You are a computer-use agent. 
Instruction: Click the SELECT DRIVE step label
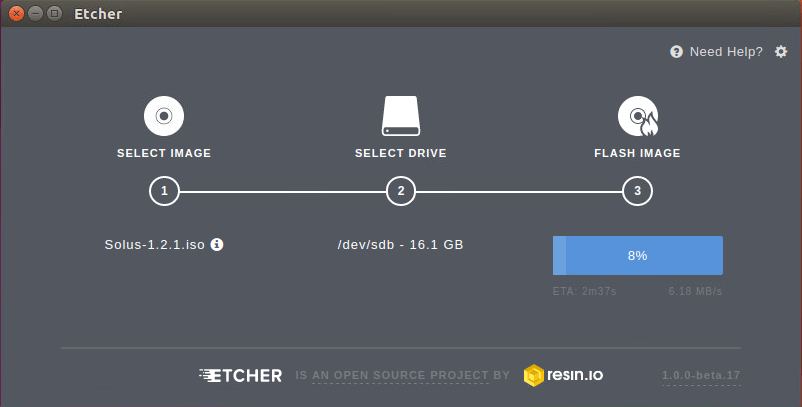(400, 153)
